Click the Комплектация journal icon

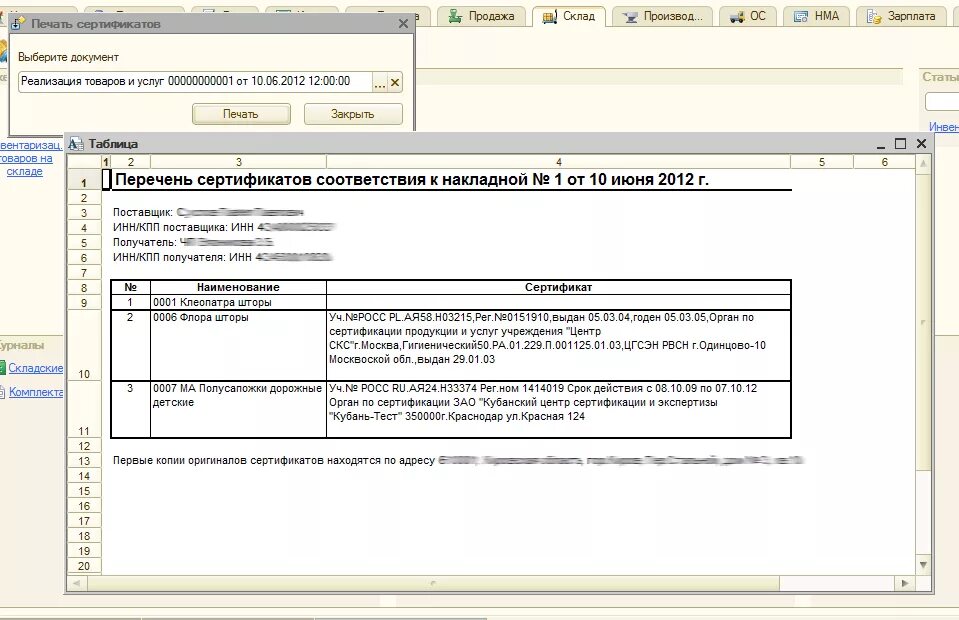2,392
